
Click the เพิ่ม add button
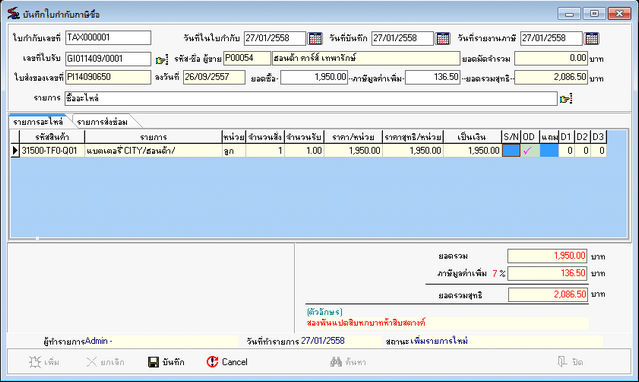[x=44, y=362]
